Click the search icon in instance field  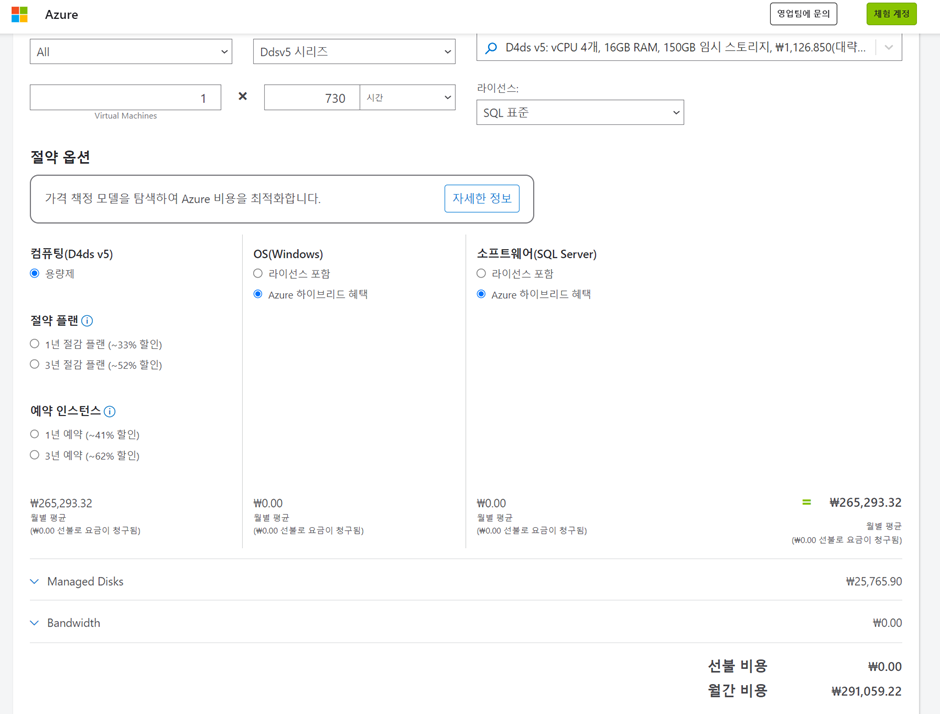(x=491, y=48)
